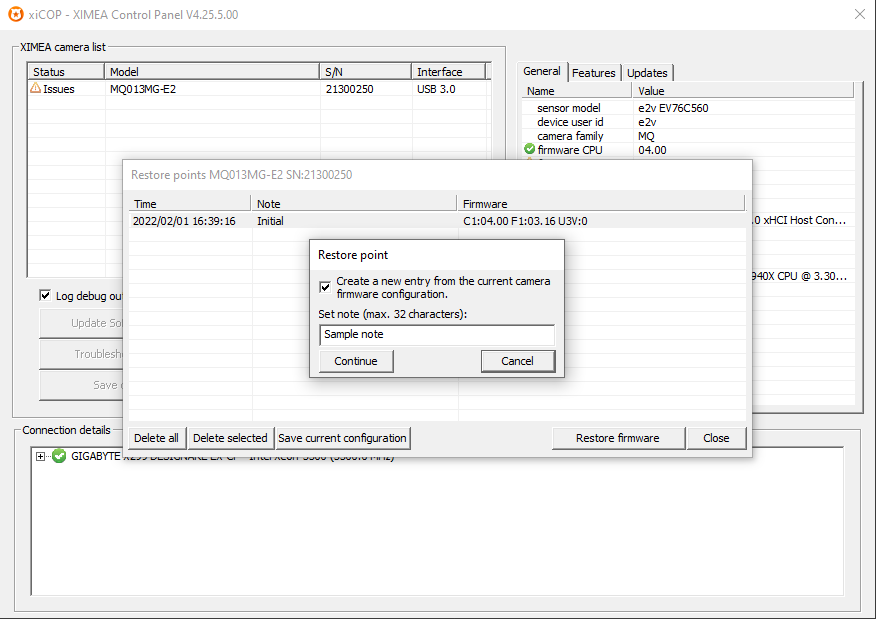This screenshot has height=619, width=876.
Task: Click the Delete all button
Action: [x=156, y=438]
